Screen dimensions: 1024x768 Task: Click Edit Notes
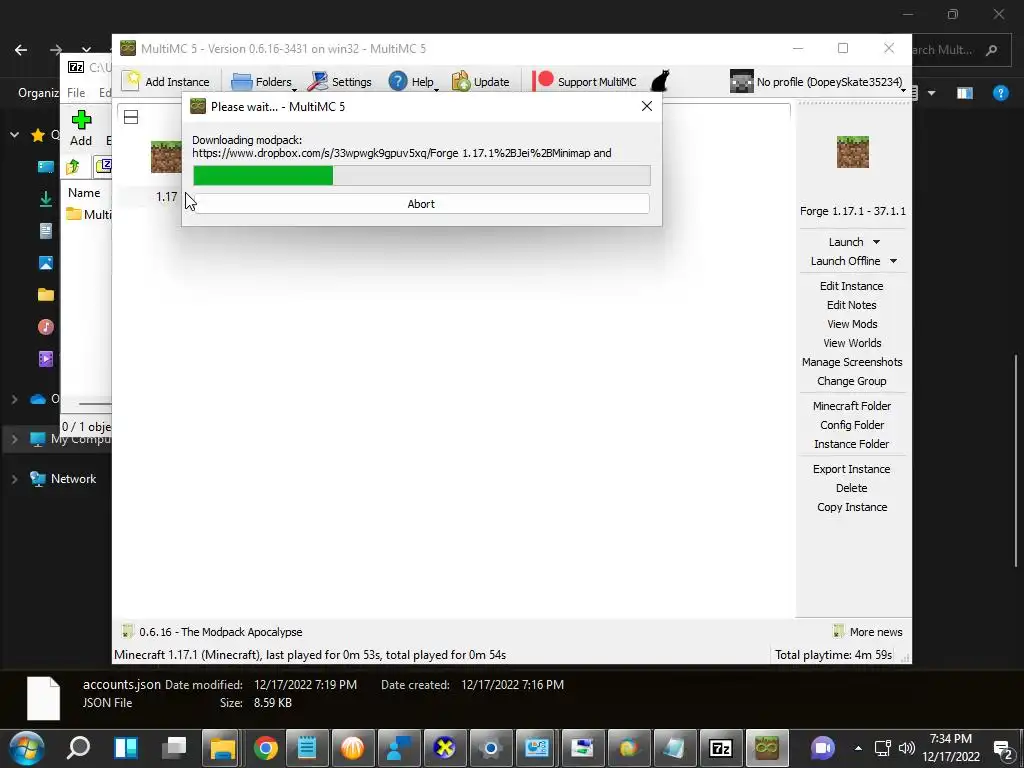pos(852,305)
